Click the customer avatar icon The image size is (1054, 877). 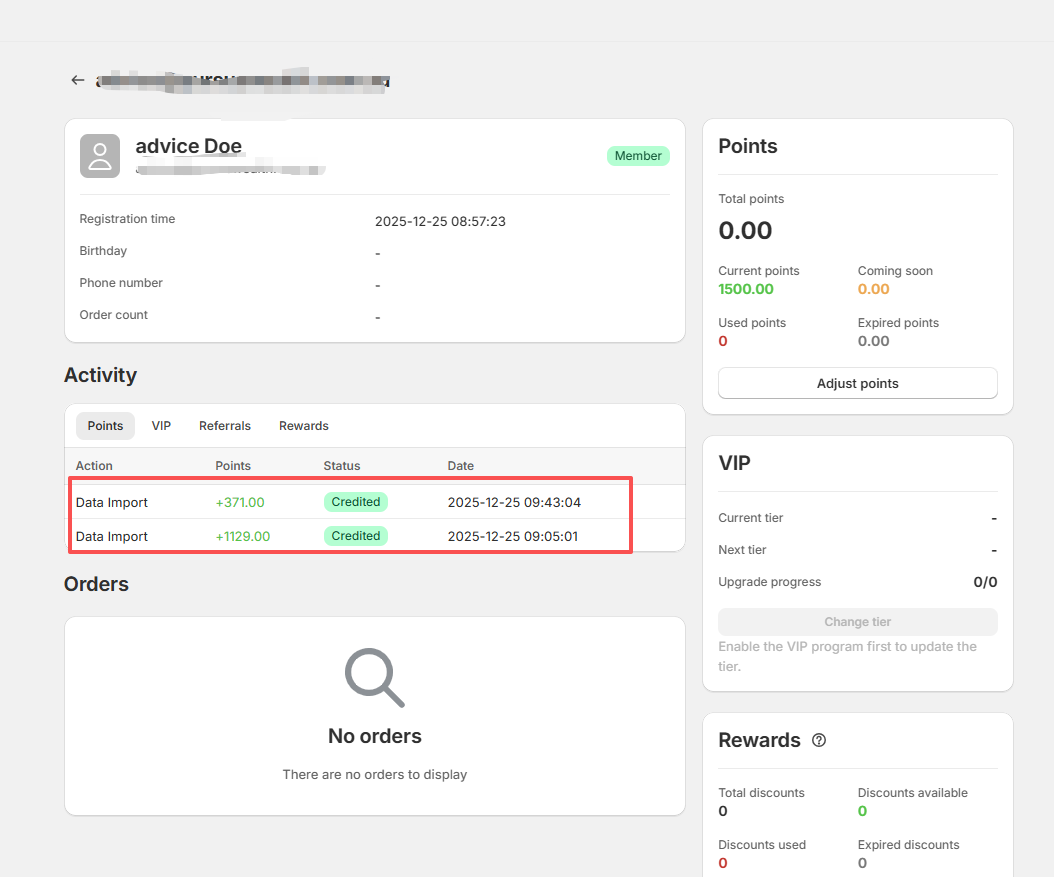pos(100,156)
